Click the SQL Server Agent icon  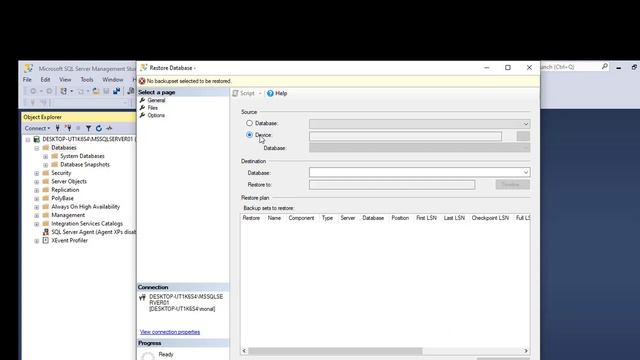[46, 232]
